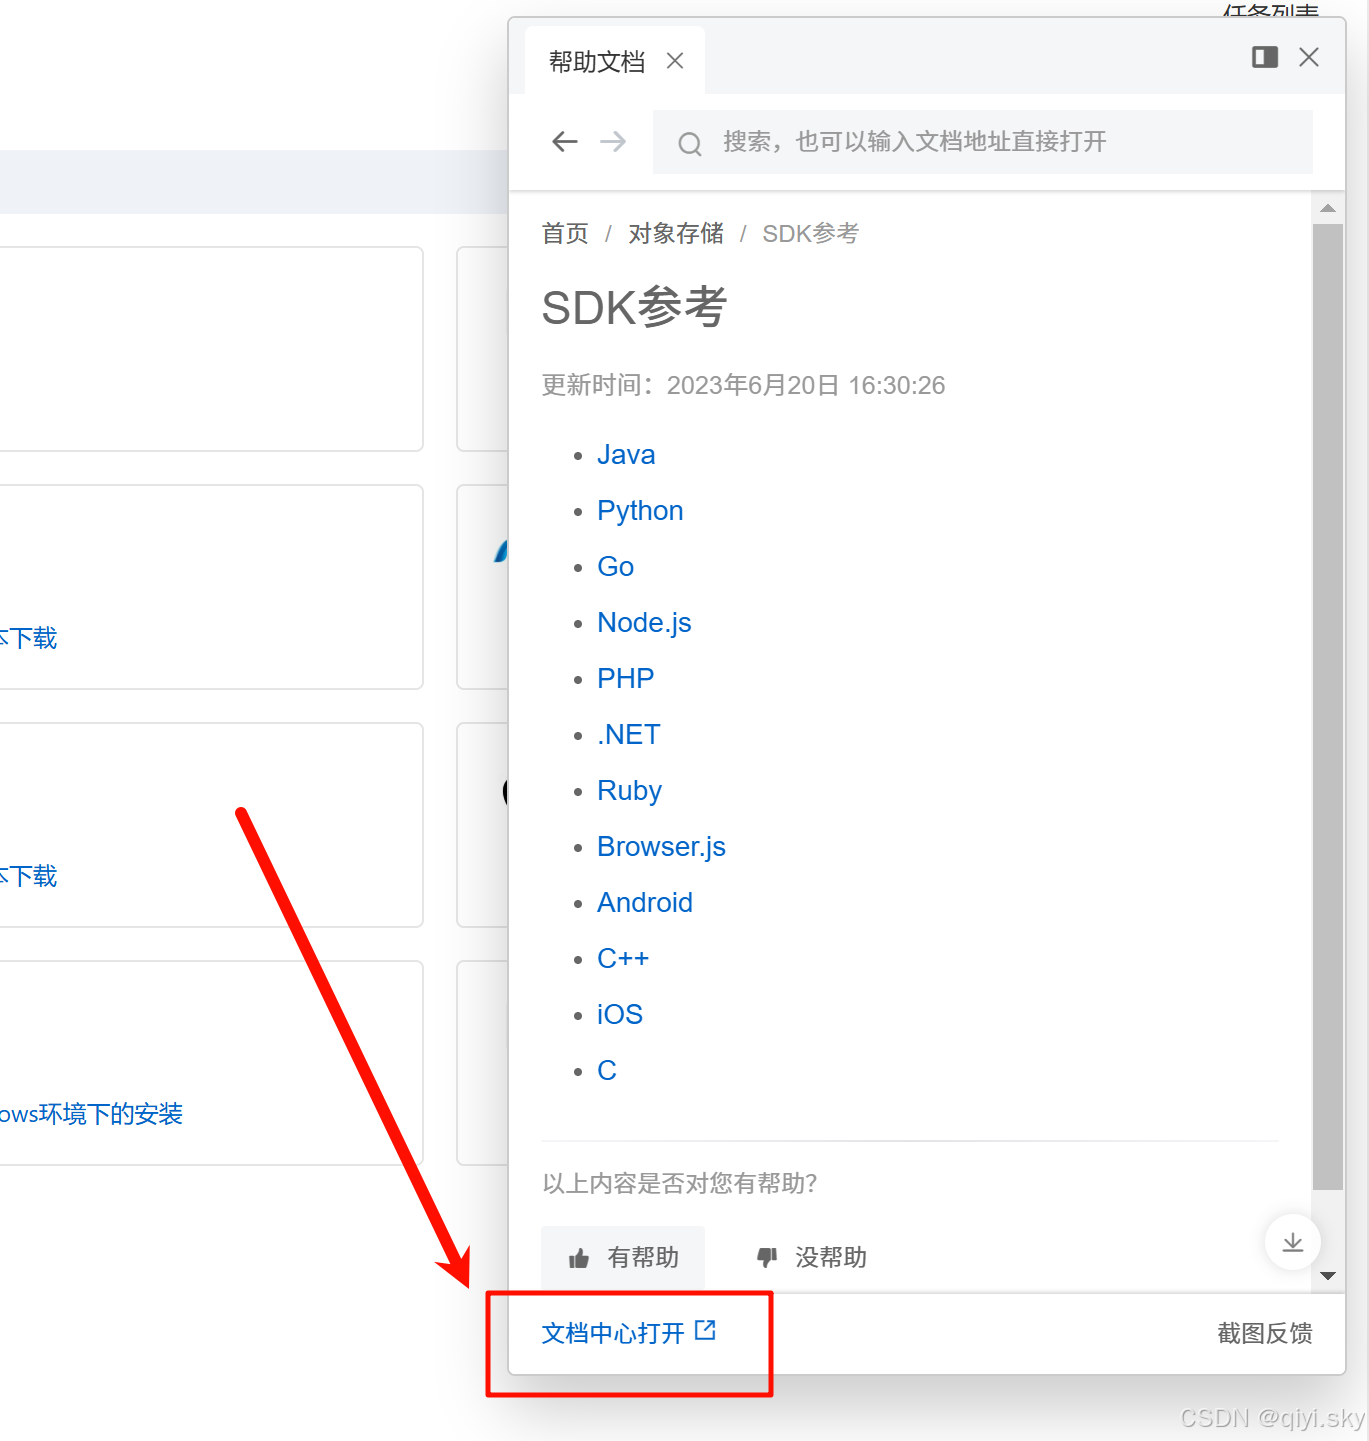Image resolution: width=1369 pixels, height=1441 pixels.
Task: Click the back navigation arrow
Action: click(x=564, y=142)
